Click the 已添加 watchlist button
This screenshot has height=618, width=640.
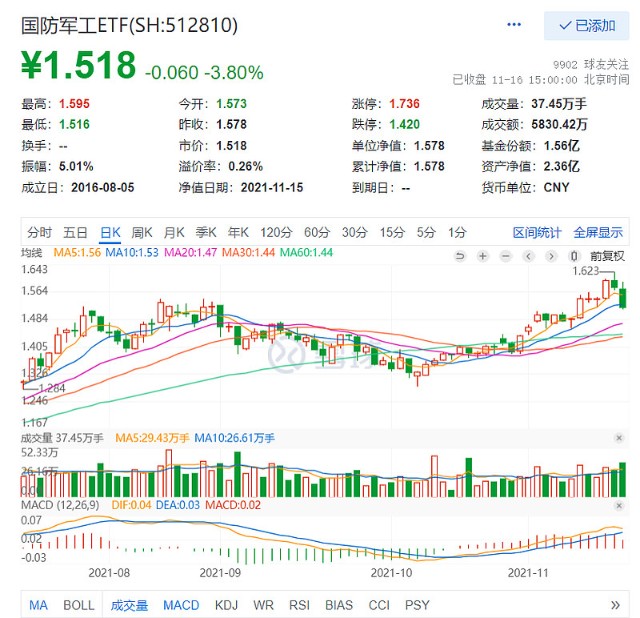tap(587, 25)
